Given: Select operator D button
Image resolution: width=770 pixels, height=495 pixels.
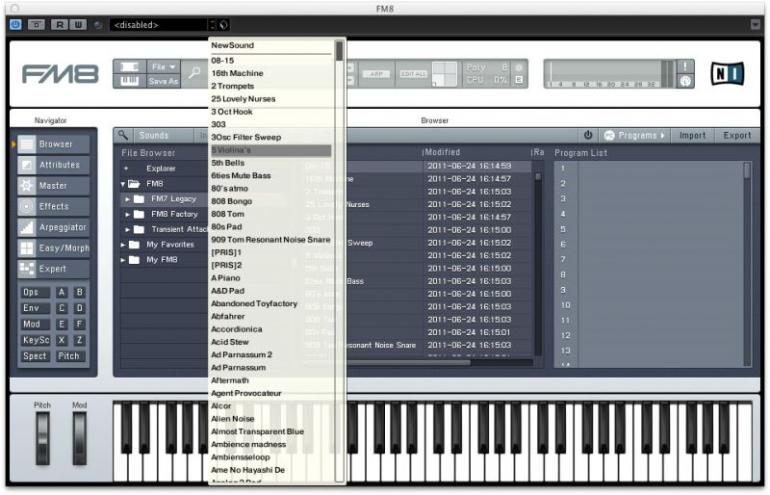Looking at the screenshot, I should [x=79, y=308].
